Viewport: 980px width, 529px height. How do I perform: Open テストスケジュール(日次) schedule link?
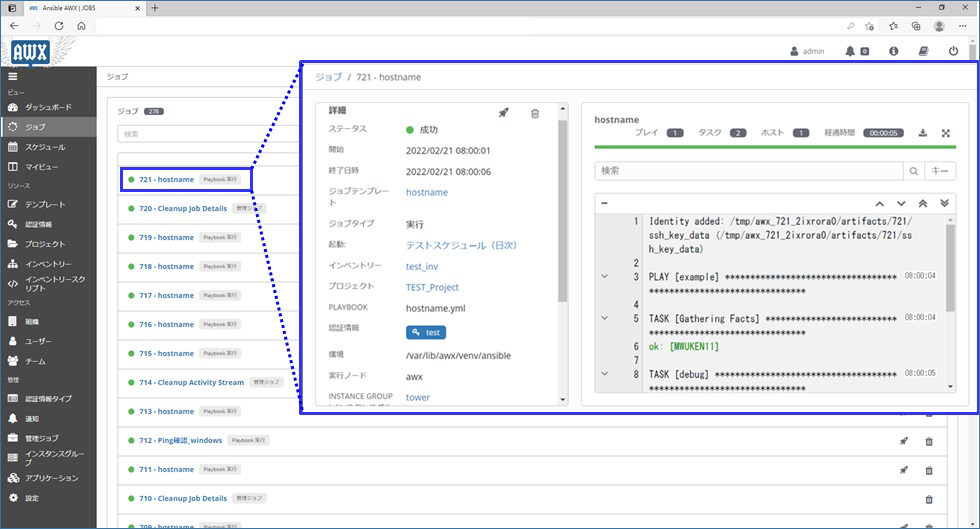point(461,245)
